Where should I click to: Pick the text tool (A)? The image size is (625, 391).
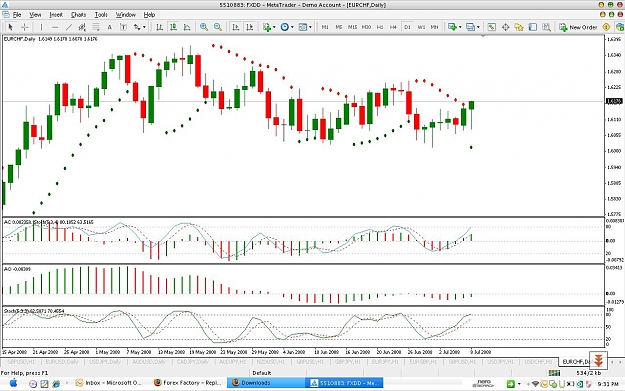110,27
